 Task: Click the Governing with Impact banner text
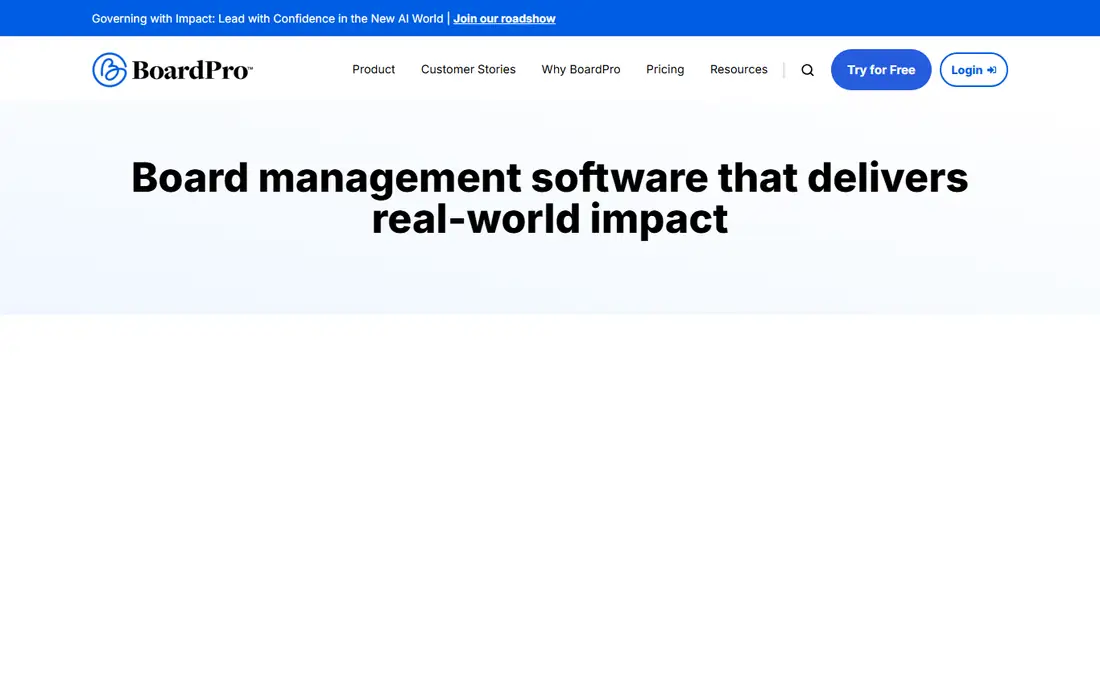(267, 19)
